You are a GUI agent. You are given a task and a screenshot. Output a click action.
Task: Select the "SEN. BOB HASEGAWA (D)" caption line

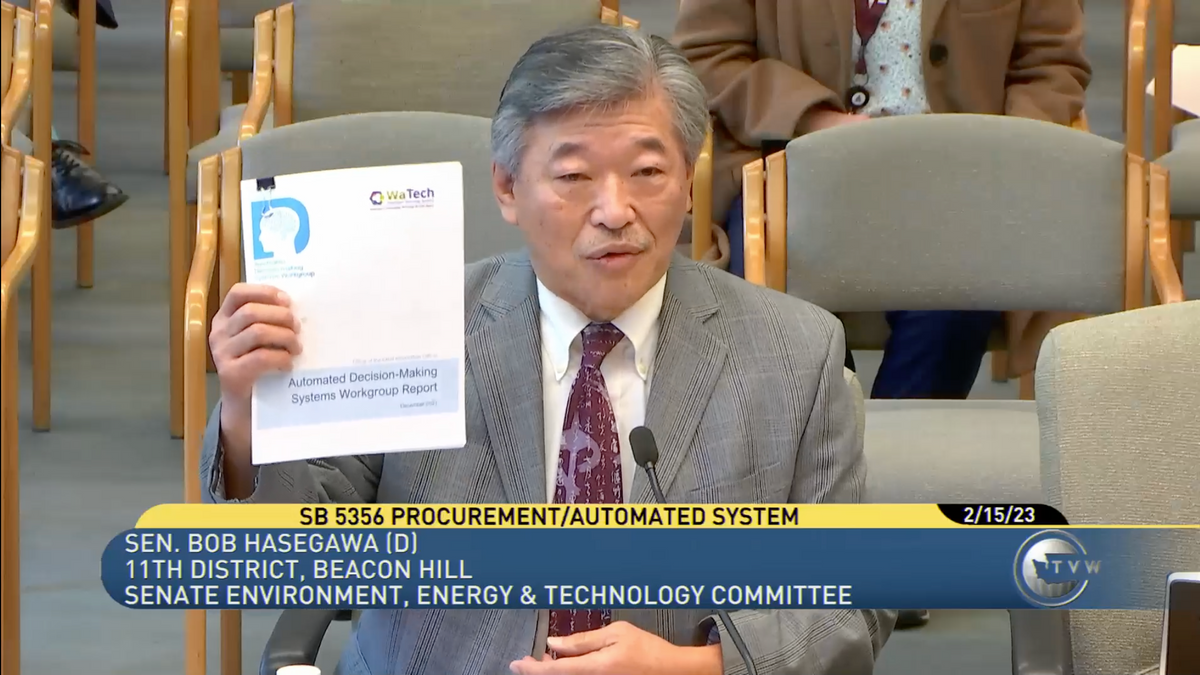click(270, 543)
